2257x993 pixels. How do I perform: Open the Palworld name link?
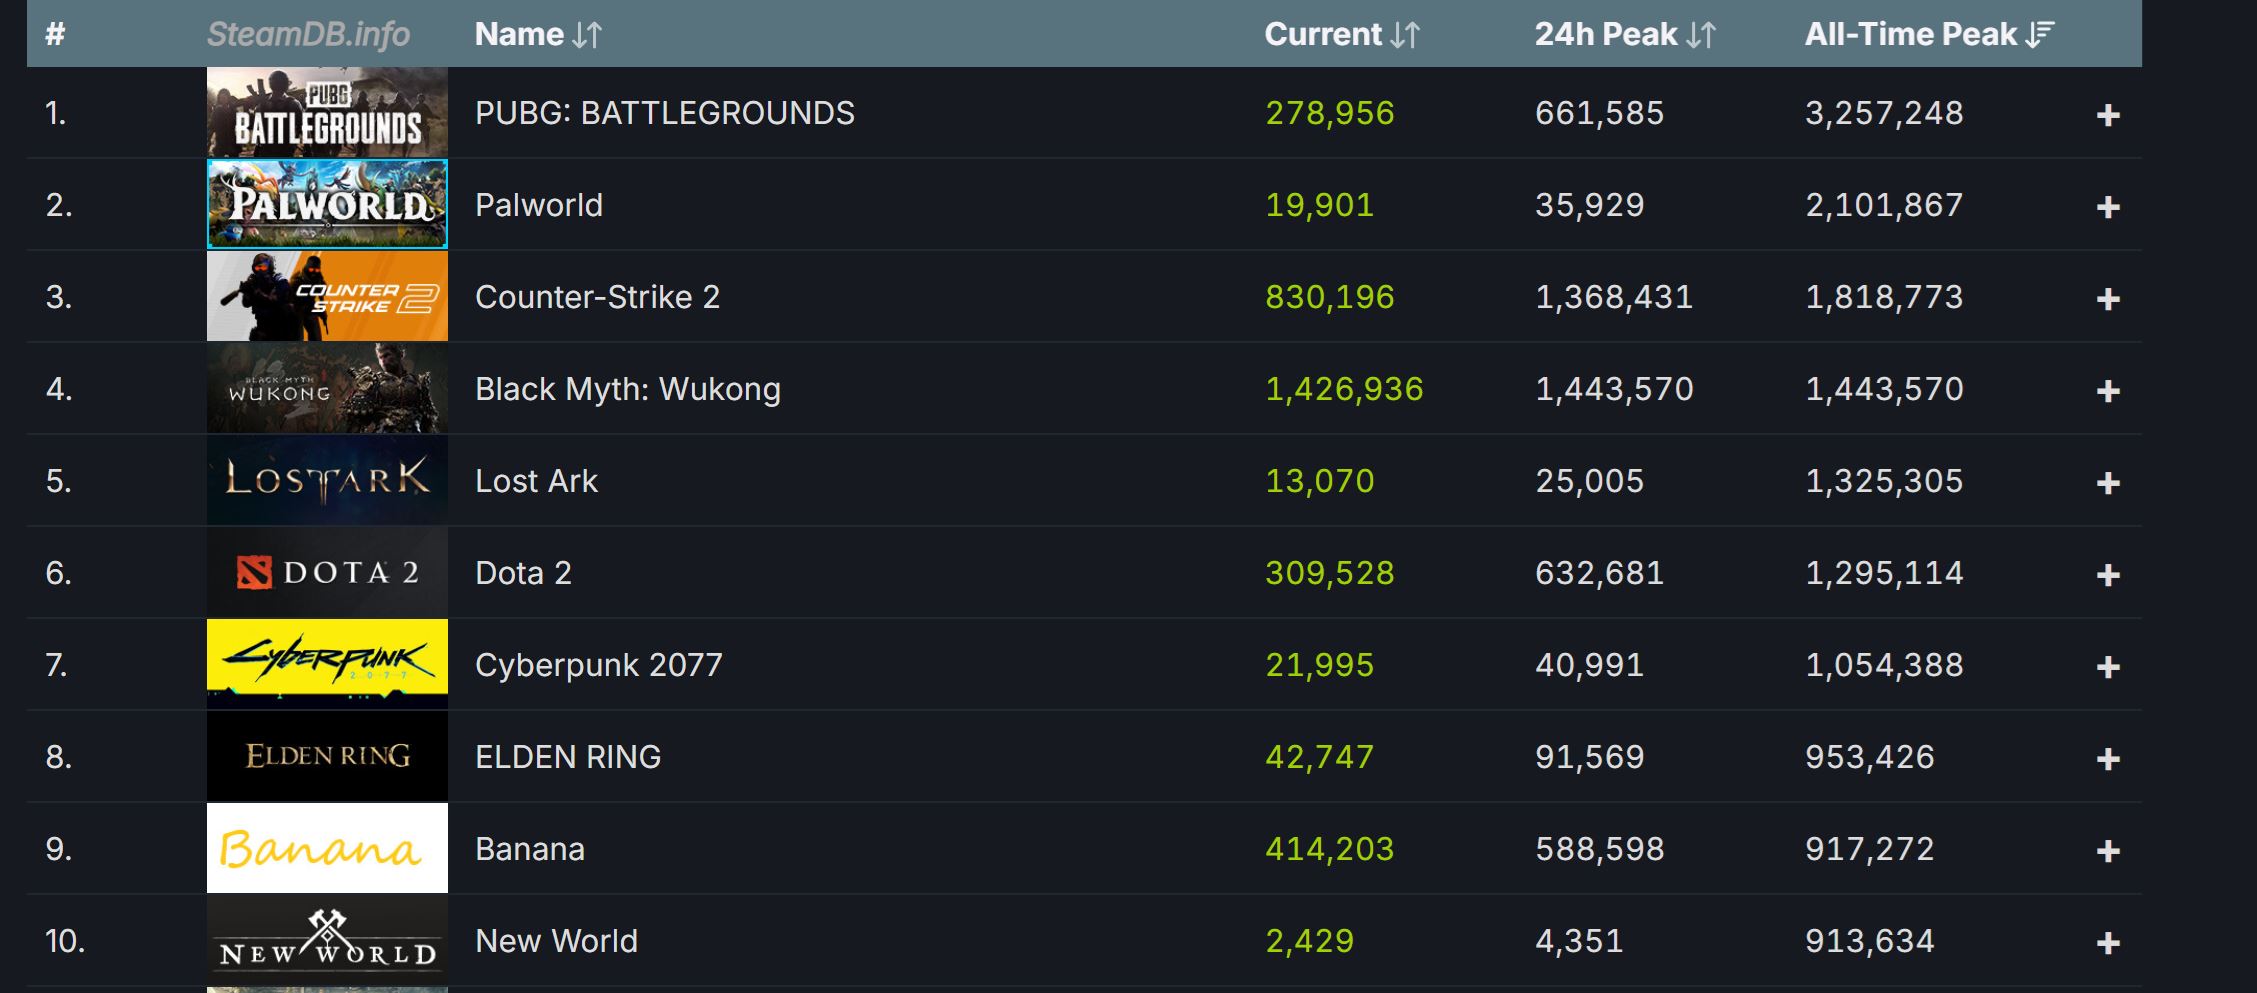pos(539,205)
